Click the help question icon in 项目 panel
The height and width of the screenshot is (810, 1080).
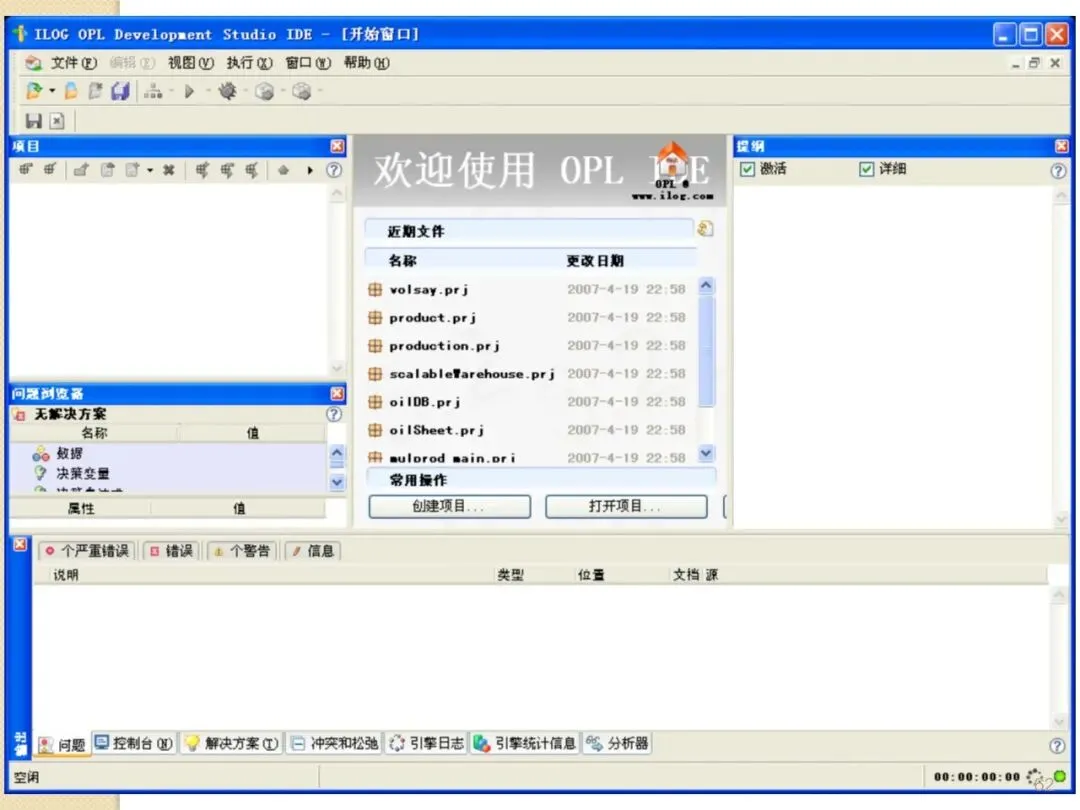click(x=333, y=170)
